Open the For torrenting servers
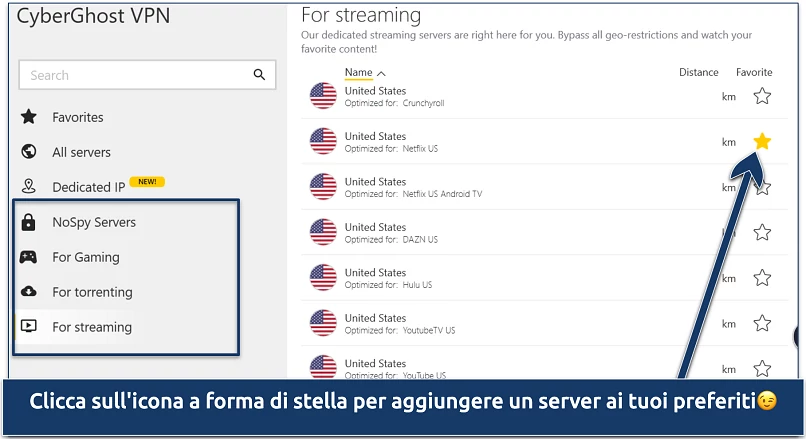This screenshot has width=806, height=439. tap(93, 292)
